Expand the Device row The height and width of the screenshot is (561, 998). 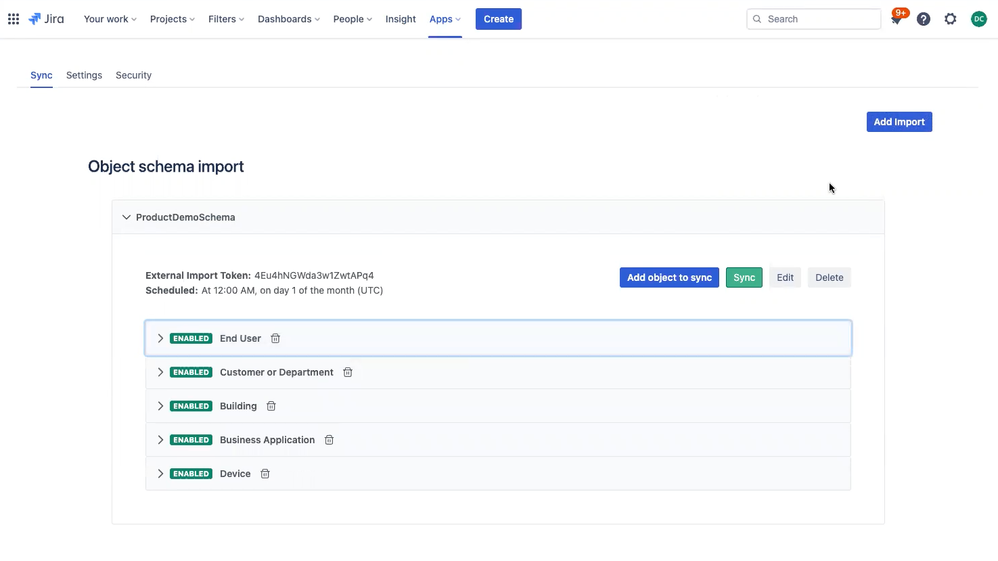[x=160, y=473]
